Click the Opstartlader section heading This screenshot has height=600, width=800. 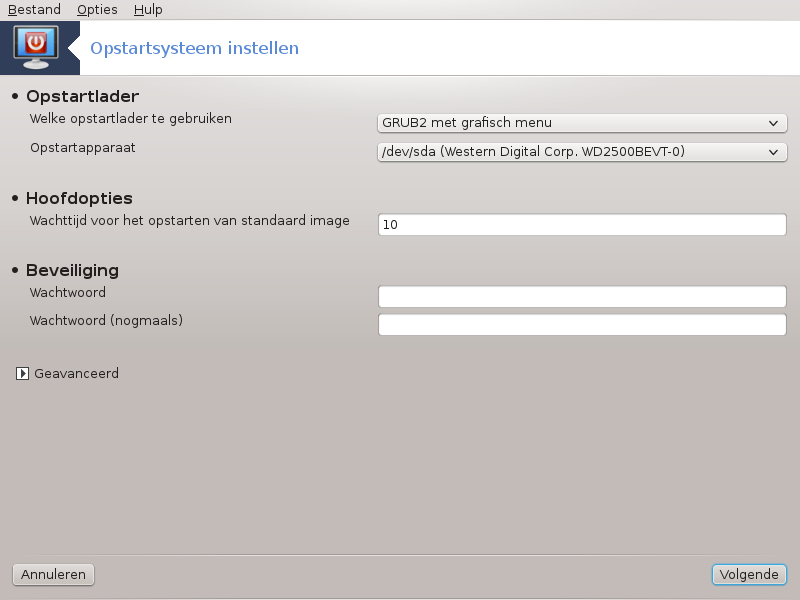[83, 96]
